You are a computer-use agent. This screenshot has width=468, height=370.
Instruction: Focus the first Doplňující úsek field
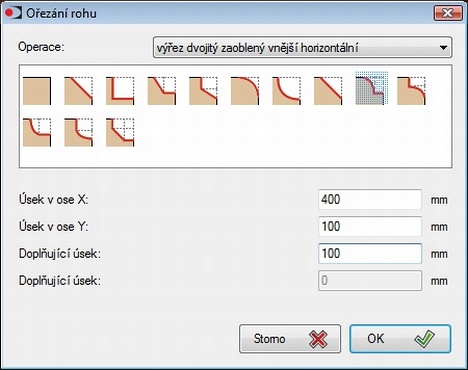(x=370, y=253)
